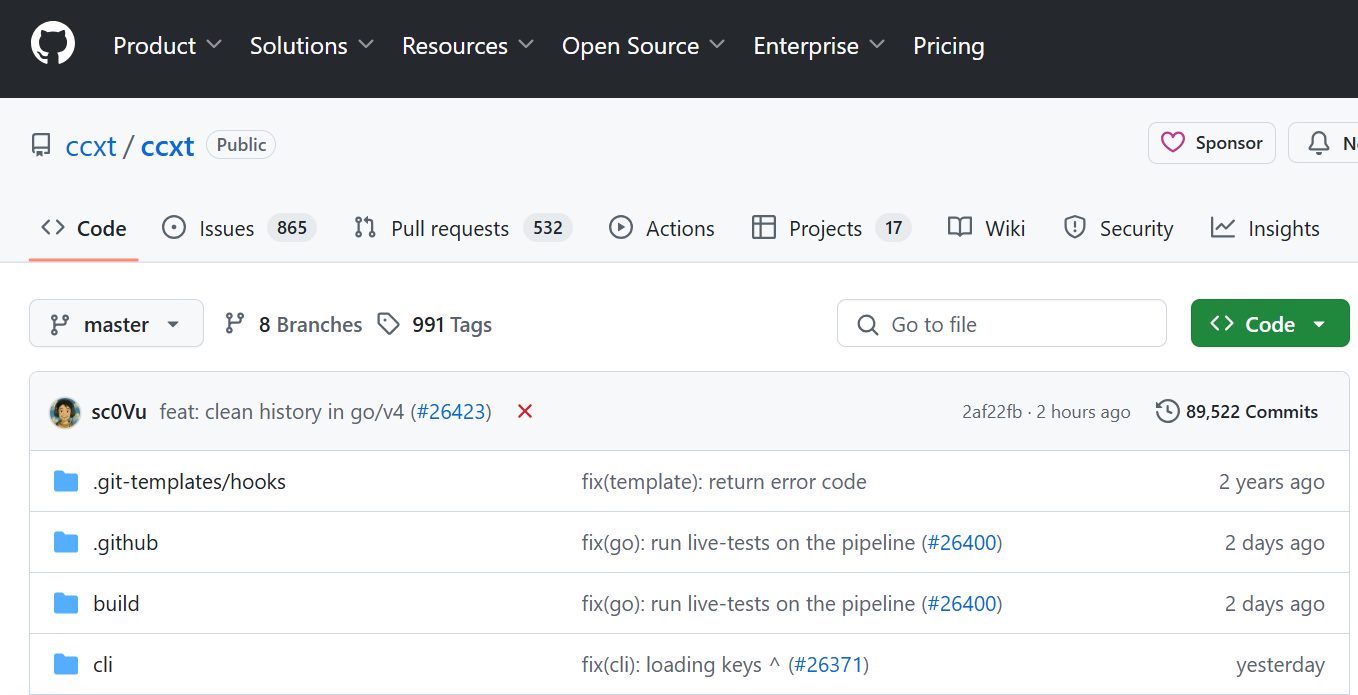Image resolution: width=1358 pixels, height=695 pixels.
Task: Click the notifications bell icon
Action: (x=1319, y=143)
